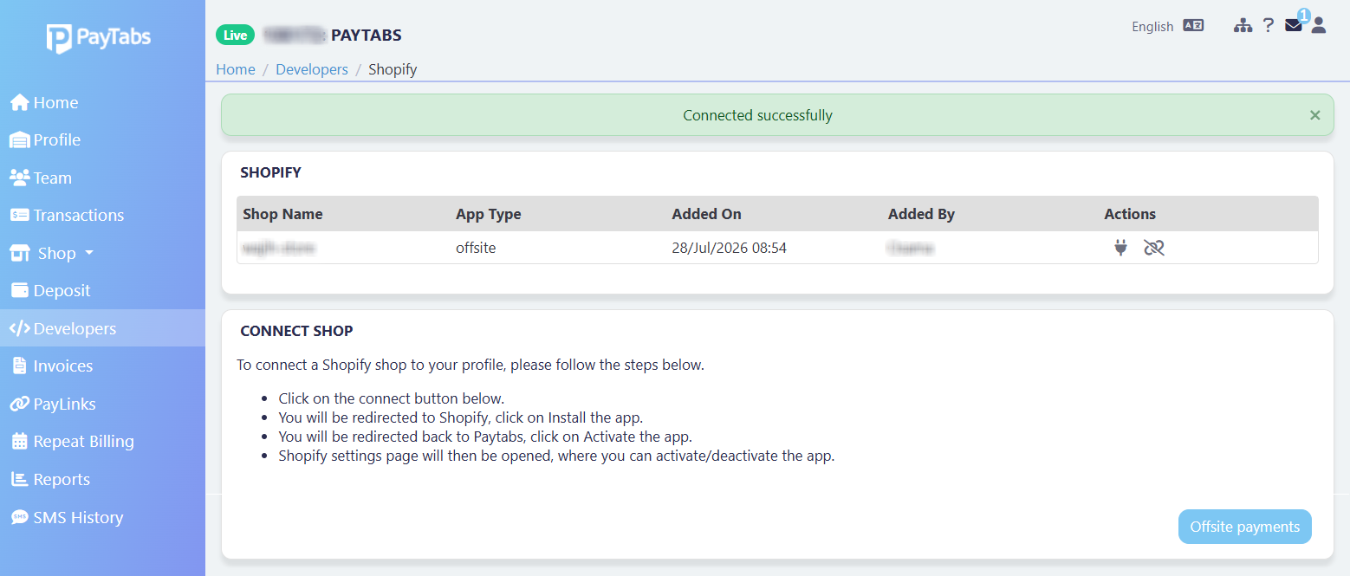Viewport: 1350px width, 576px height.
Task: Open the Deposit sidebar item
Action: tap(102, 291)
